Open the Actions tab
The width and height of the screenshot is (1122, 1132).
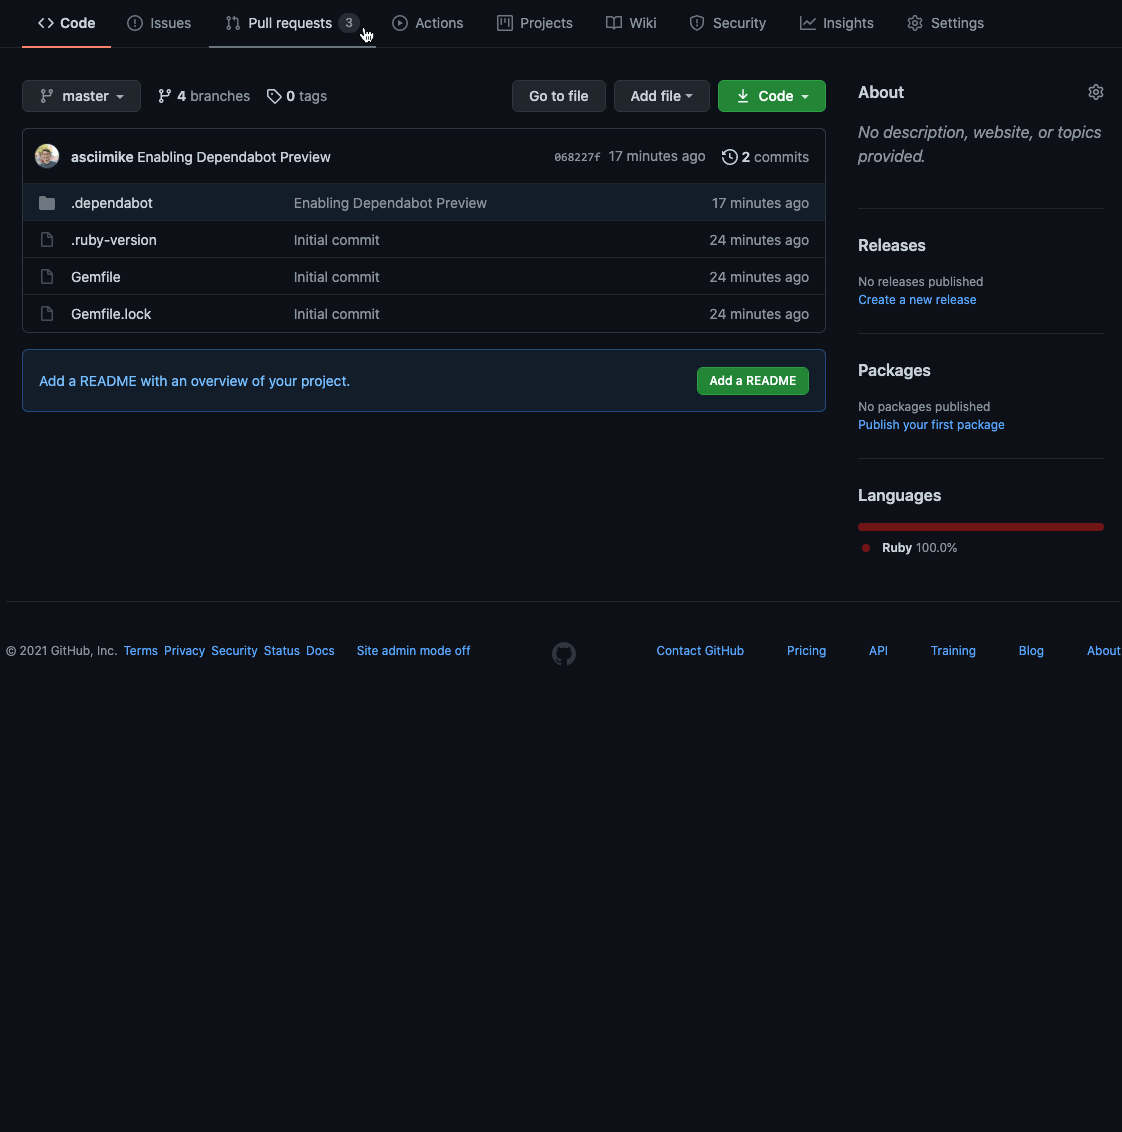tap(428, 23)
